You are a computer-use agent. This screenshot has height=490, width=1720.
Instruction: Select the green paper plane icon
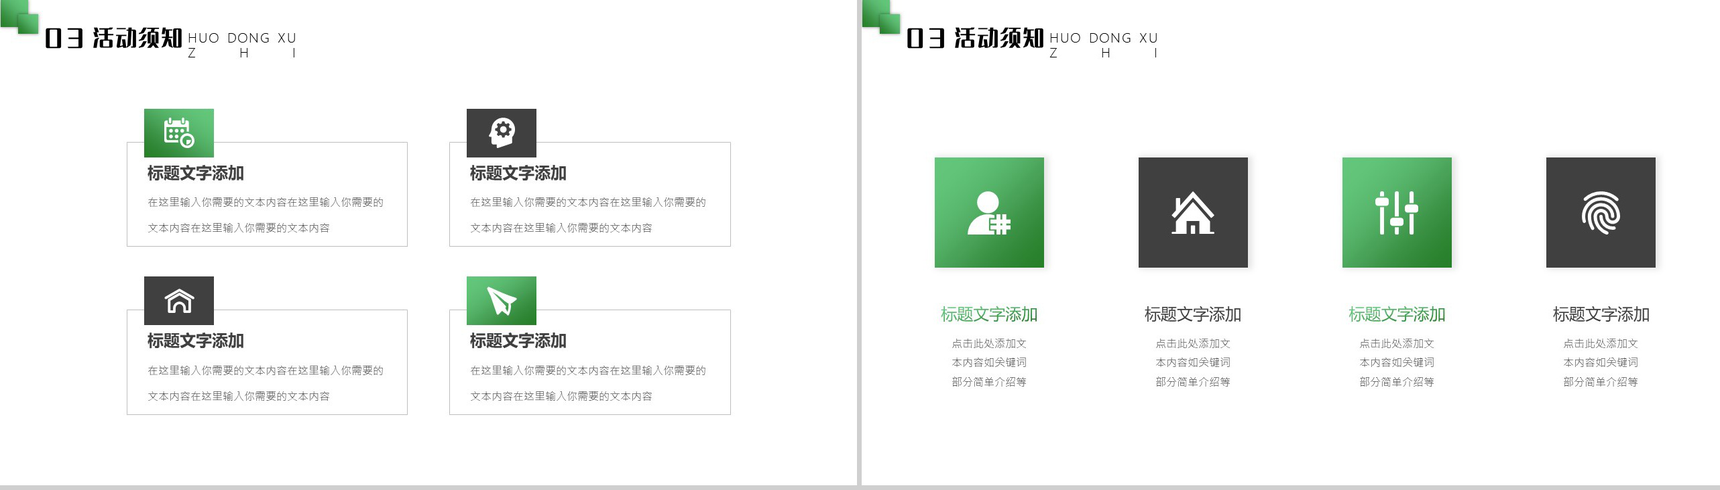(x=502, y=301)
